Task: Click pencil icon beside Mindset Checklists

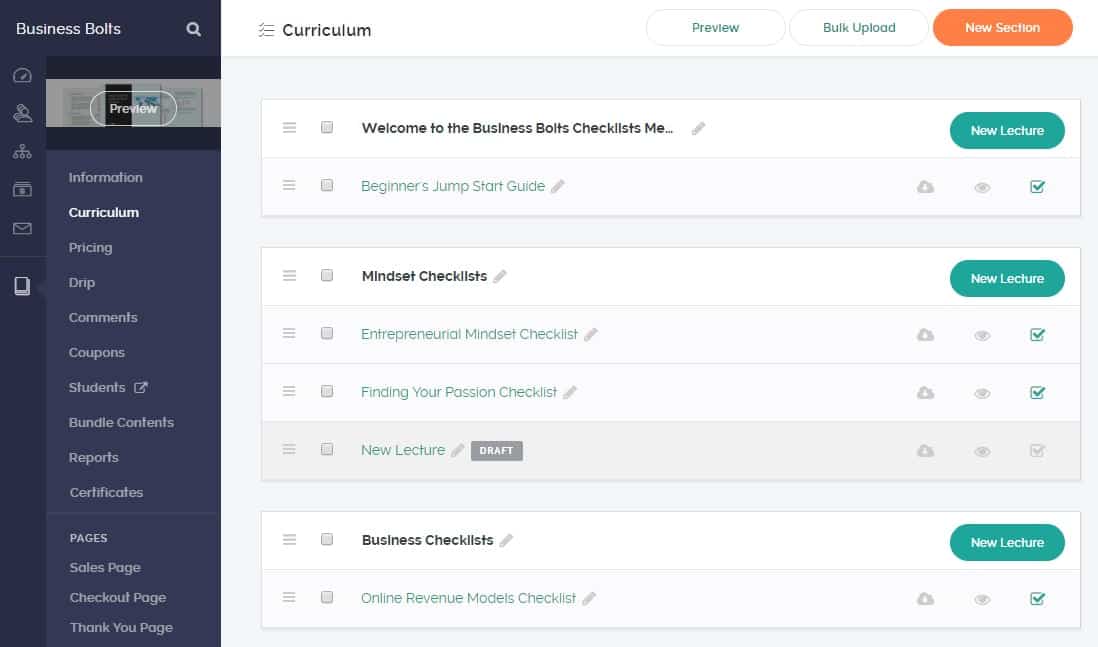Action: point(500,276)
